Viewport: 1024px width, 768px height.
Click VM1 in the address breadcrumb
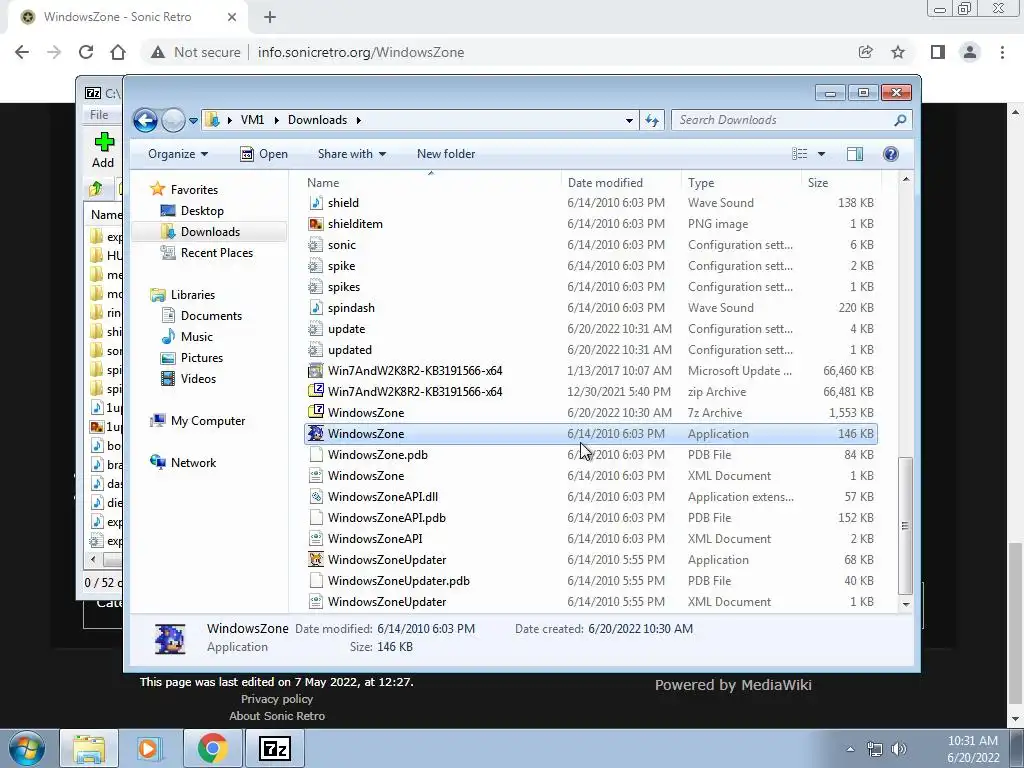click(252, 120)
